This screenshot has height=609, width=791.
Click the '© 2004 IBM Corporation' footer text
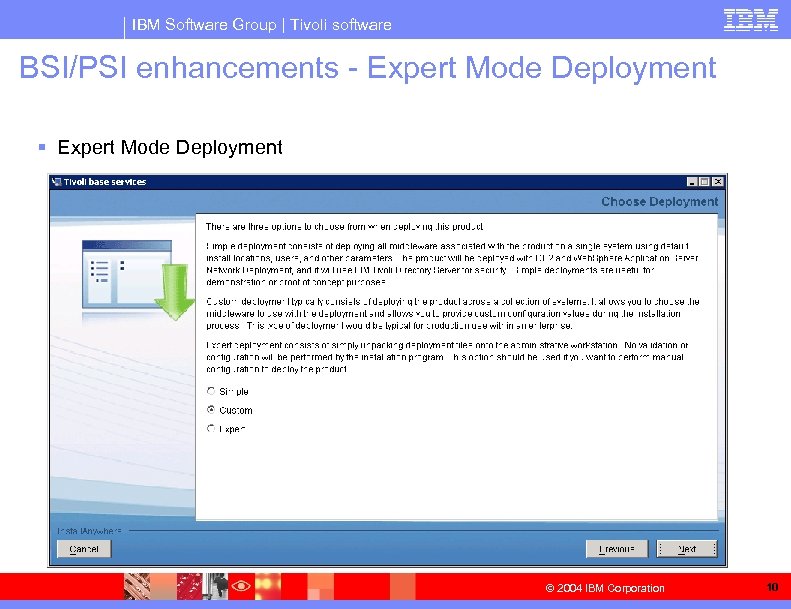click(605, 588)
